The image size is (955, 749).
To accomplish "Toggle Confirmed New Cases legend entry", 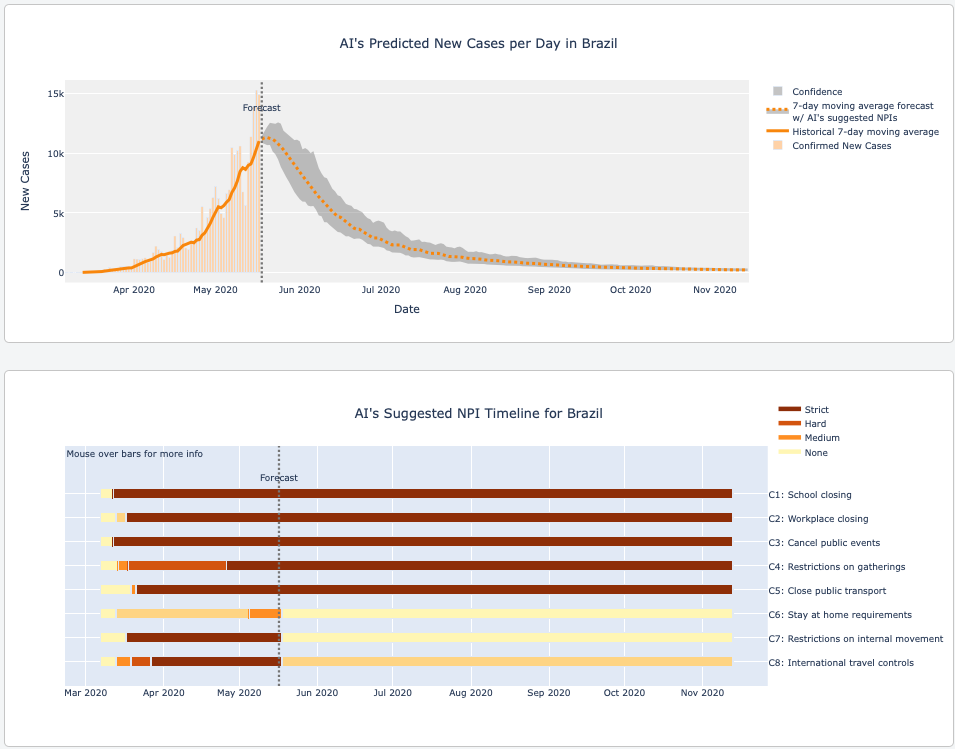I will point(841,146).
